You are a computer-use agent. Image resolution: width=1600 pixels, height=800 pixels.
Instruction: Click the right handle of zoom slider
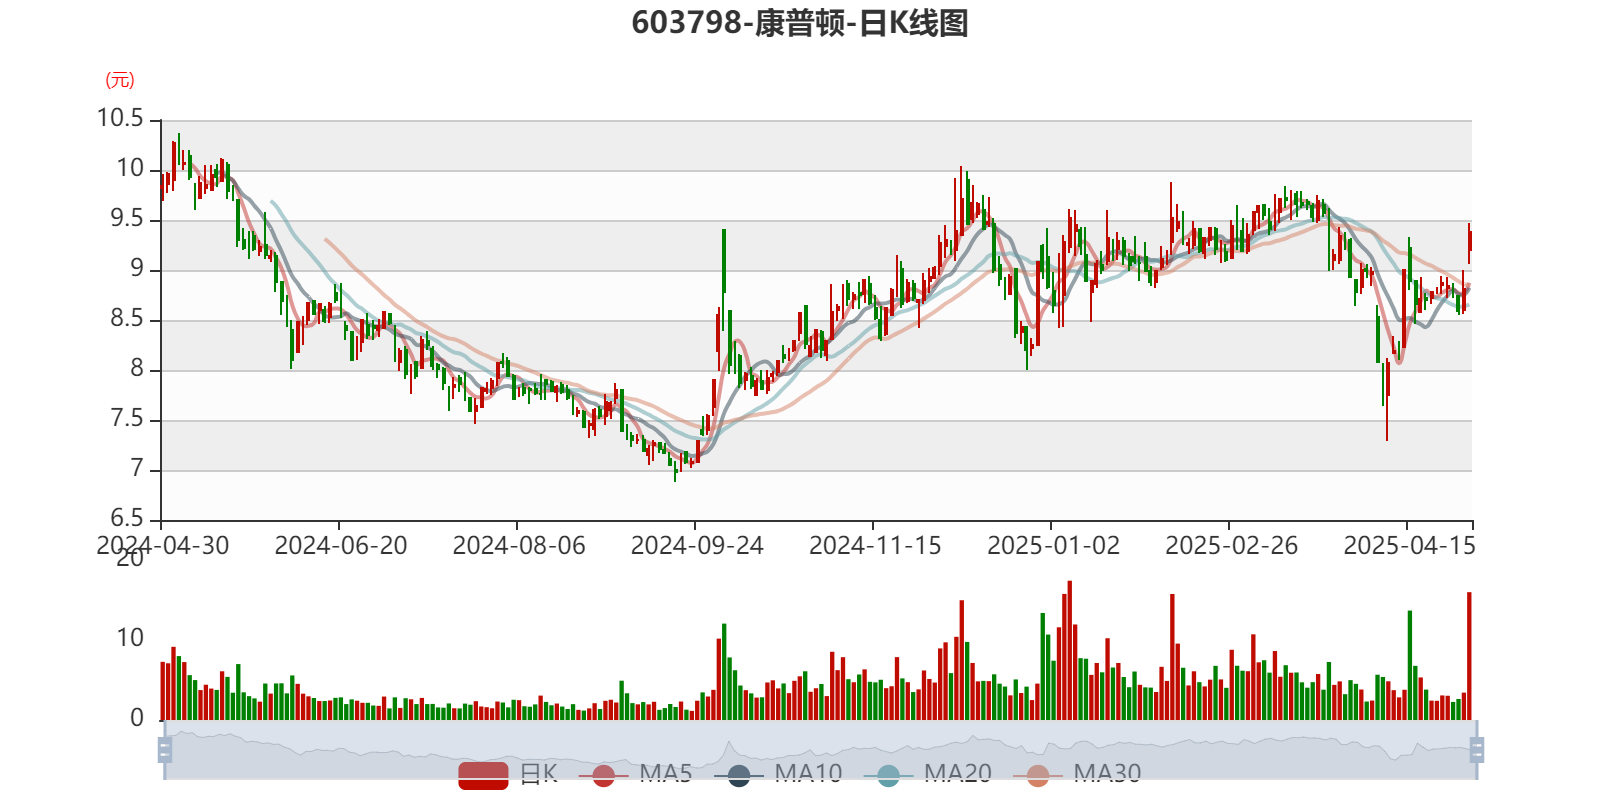coord(1477,750)
